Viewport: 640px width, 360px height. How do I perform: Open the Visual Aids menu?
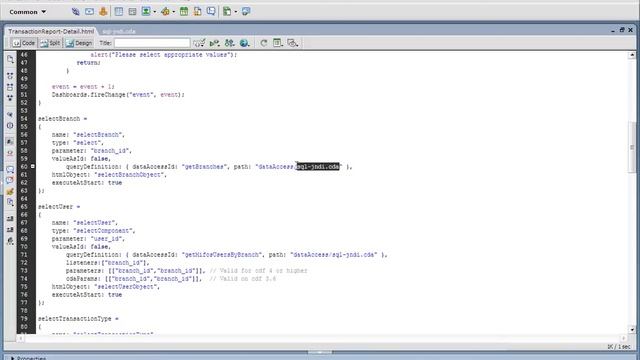point(293,43)
